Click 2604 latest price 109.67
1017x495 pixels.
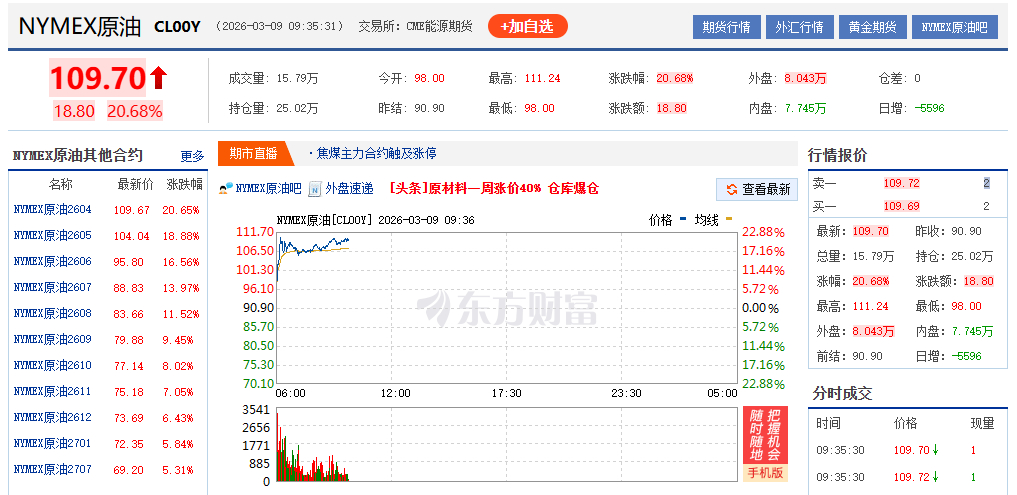(x=132, y=210)
